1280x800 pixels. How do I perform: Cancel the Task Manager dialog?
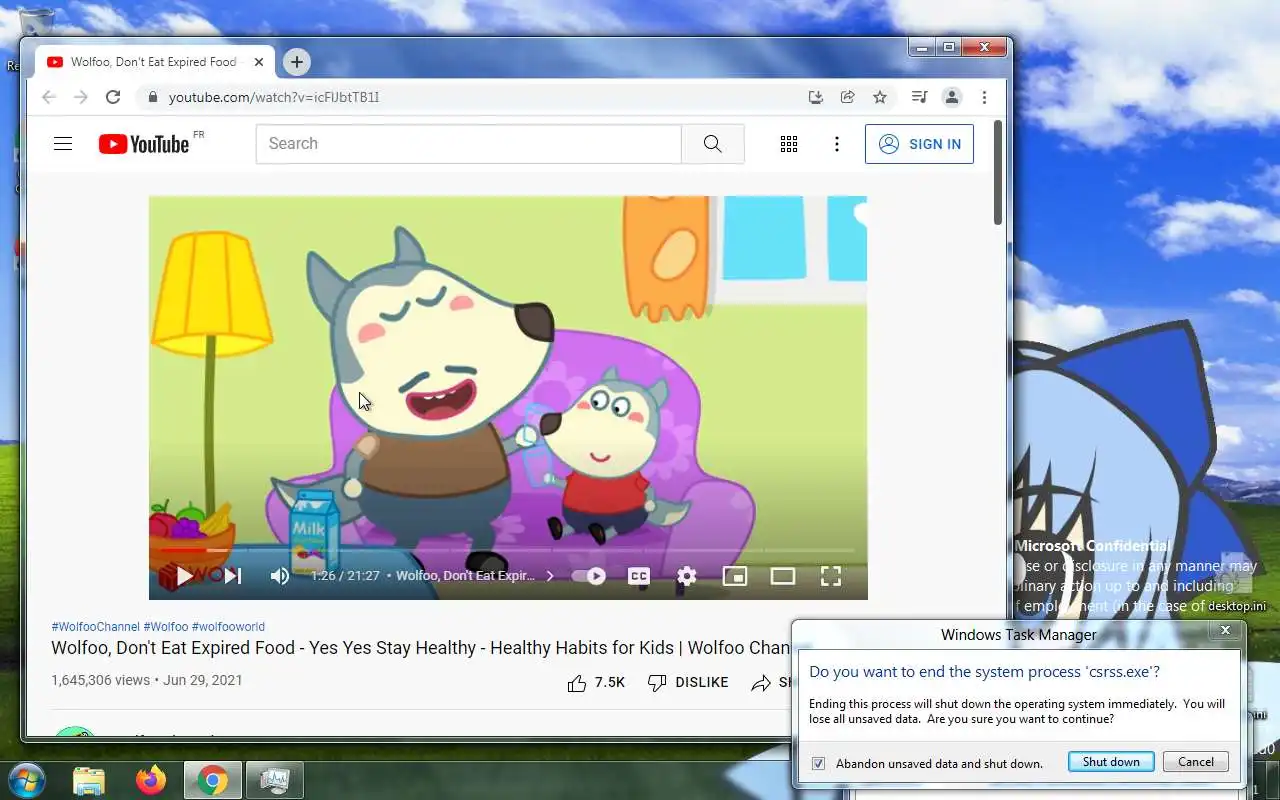click(1196, 762)
